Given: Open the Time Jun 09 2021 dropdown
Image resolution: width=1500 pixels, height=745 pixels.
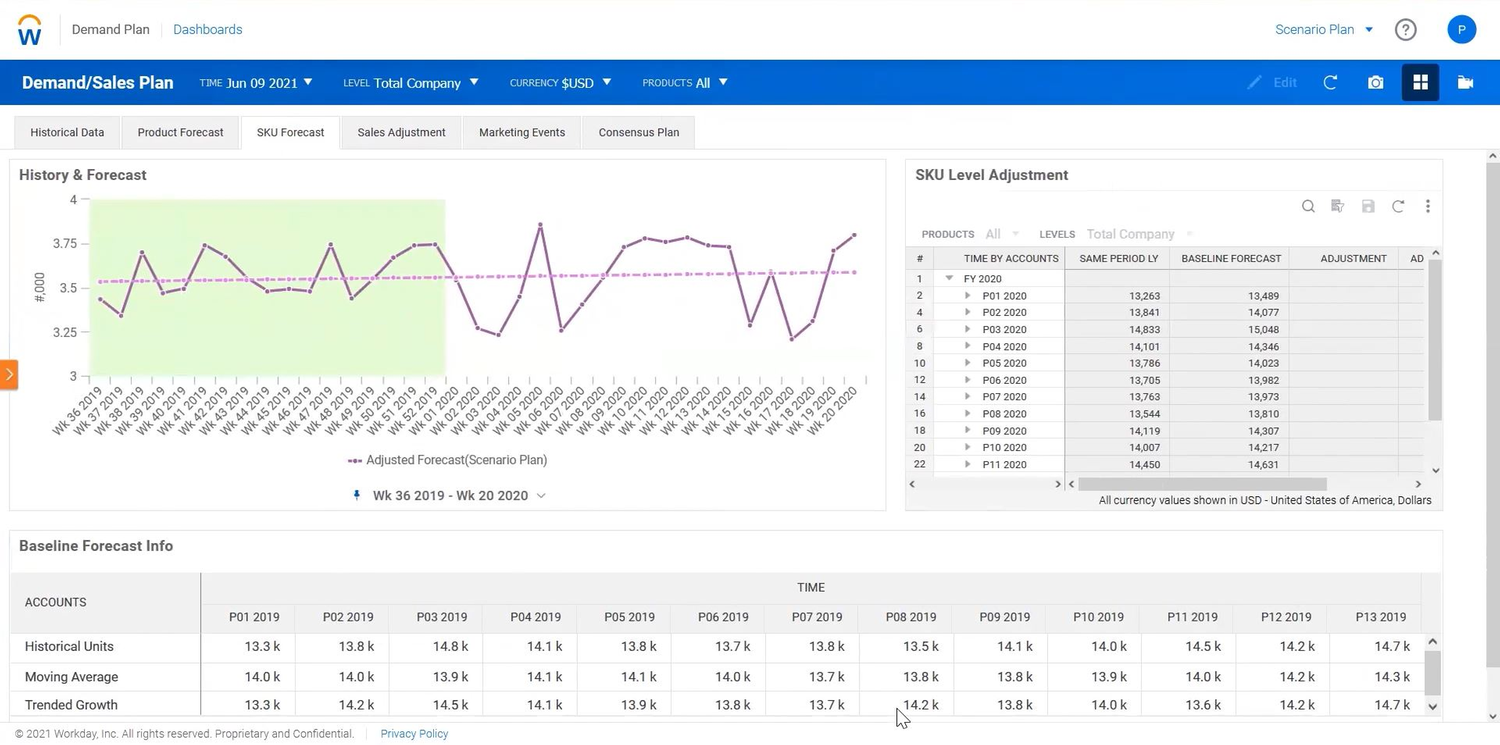Looking at the screenshot, I should tap(256, 83).
